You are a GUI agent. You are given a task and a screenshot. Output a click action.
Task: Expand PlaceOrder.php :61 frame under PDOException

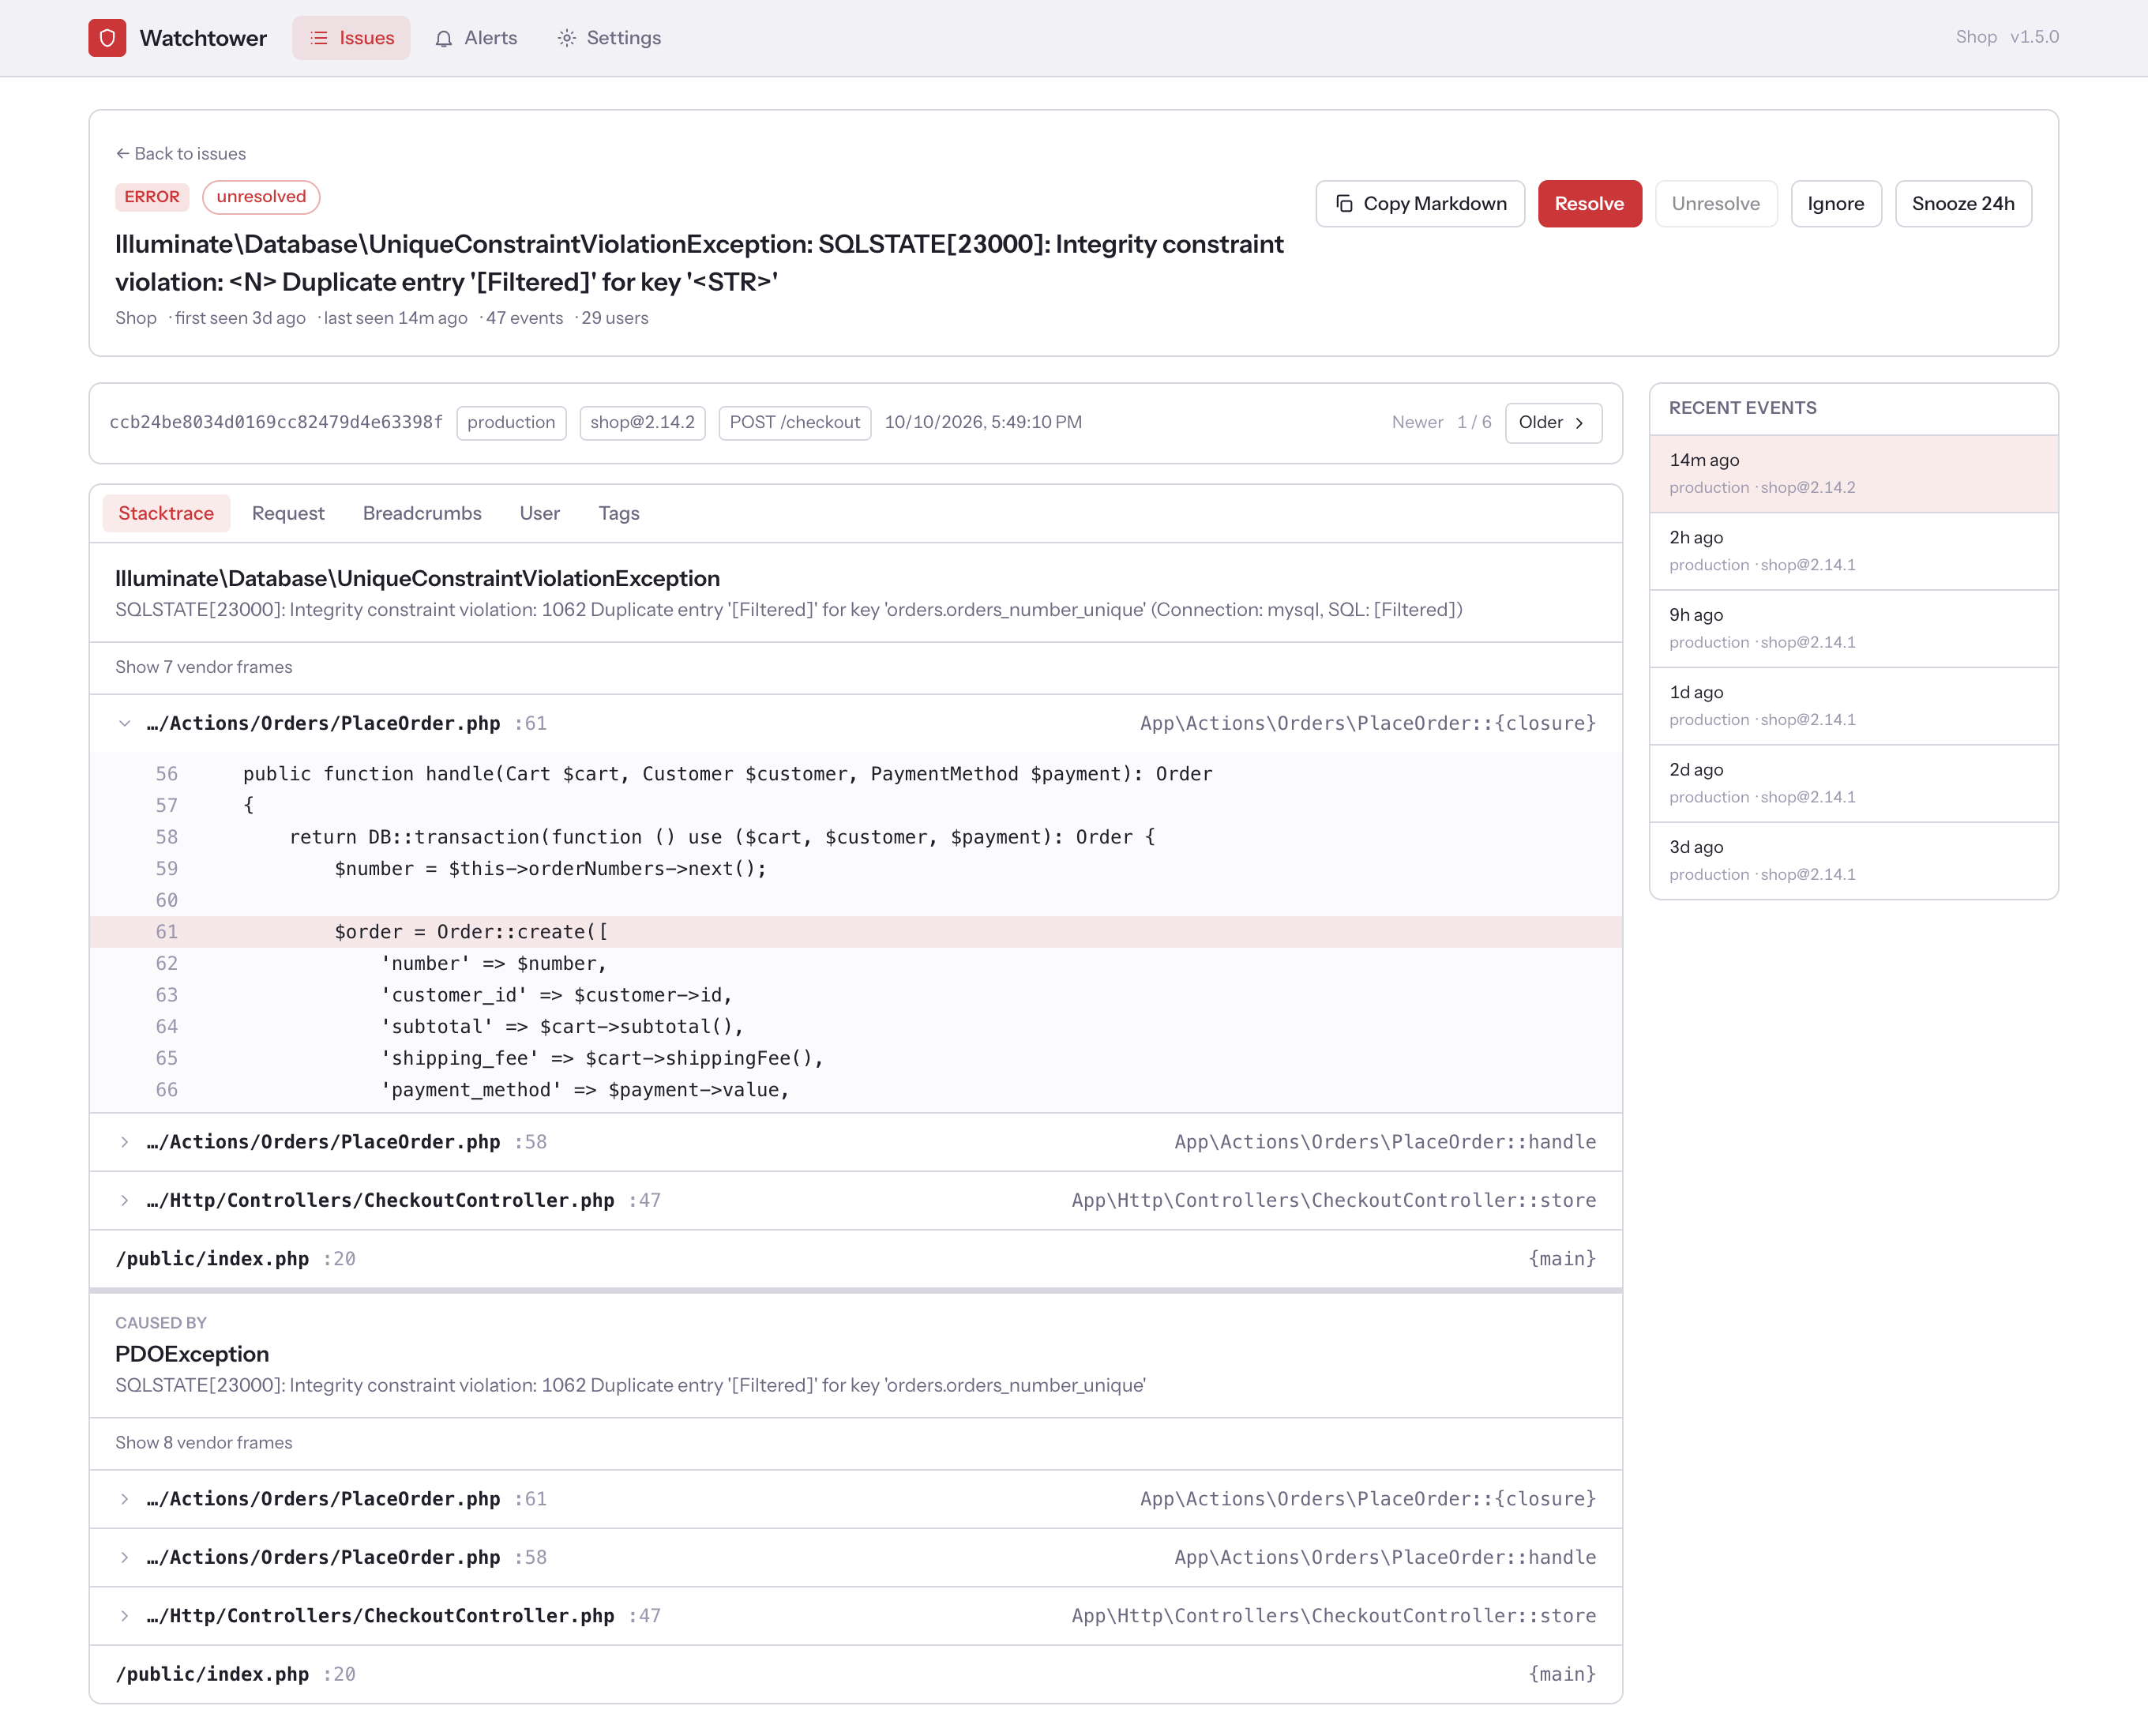[855, 1499]
